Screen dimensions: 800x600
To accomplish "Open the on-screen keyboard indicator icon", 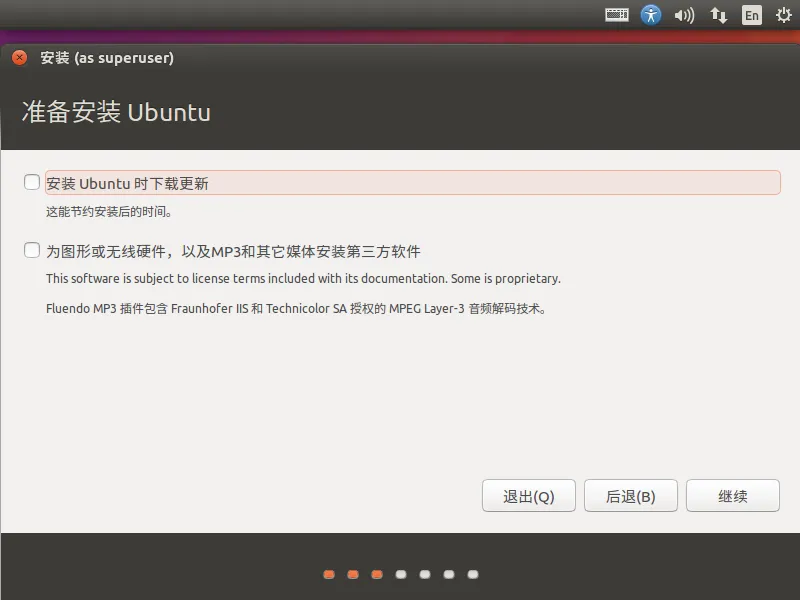I will pyautogui.click(x=617, y=15).
